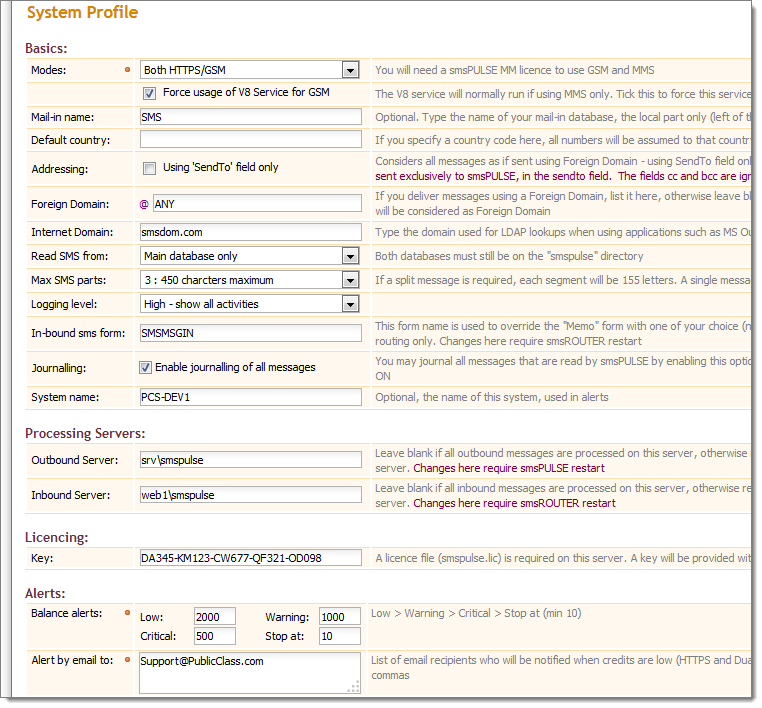
Task: Click the System name field PCS-DEV1
Action: tap(251, 397)
